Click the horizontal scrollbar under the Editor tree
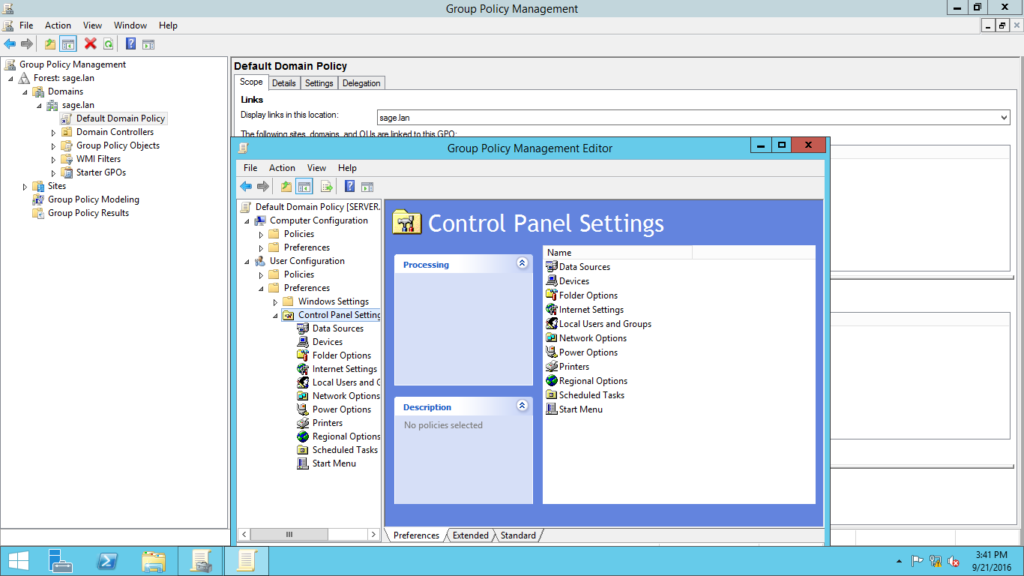This screenshot has width=1024, height=576. pos(310,535)
